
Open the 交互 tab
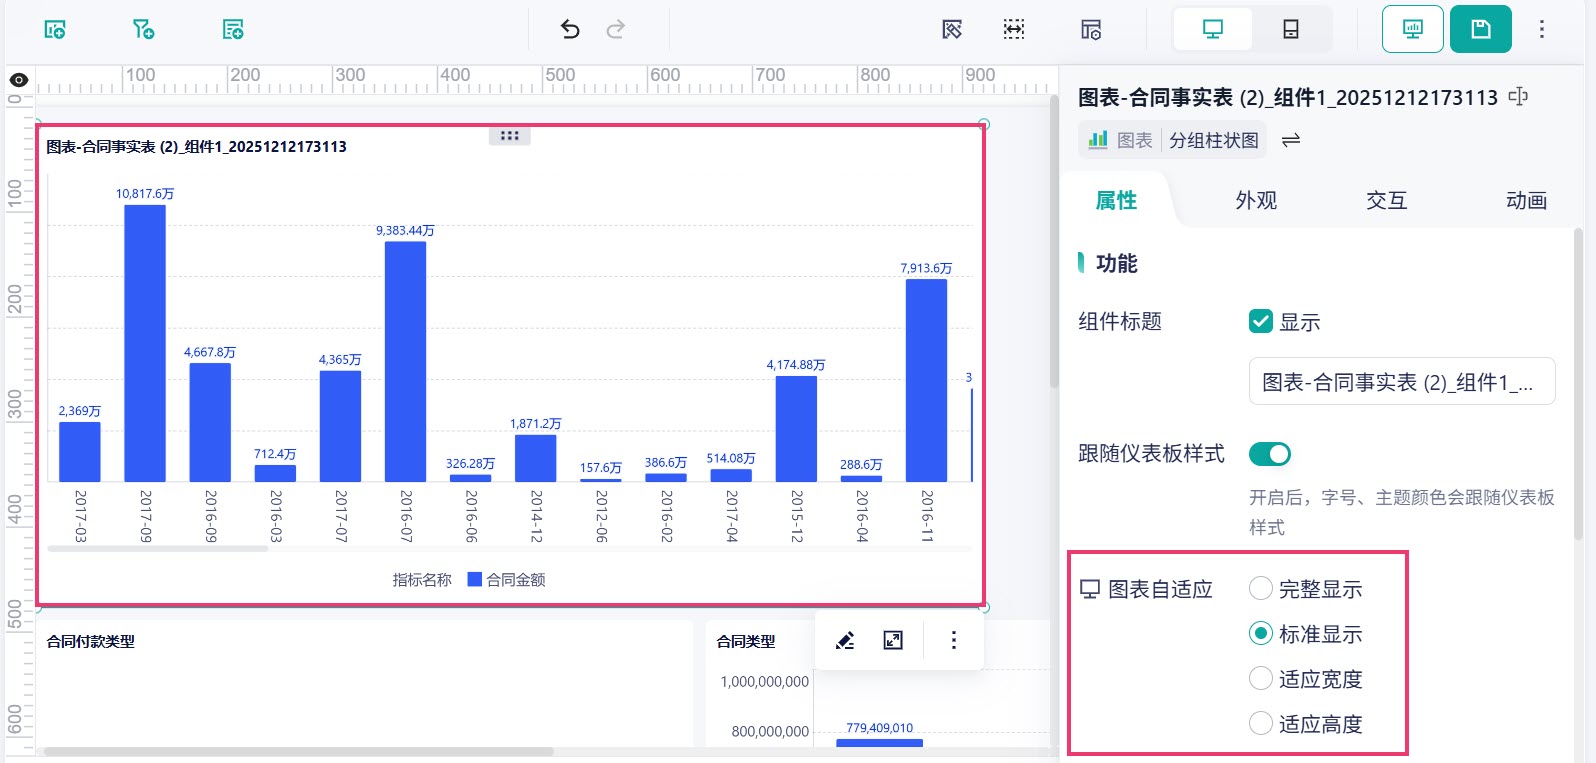pyautogui.click(x=1387, y=200)
